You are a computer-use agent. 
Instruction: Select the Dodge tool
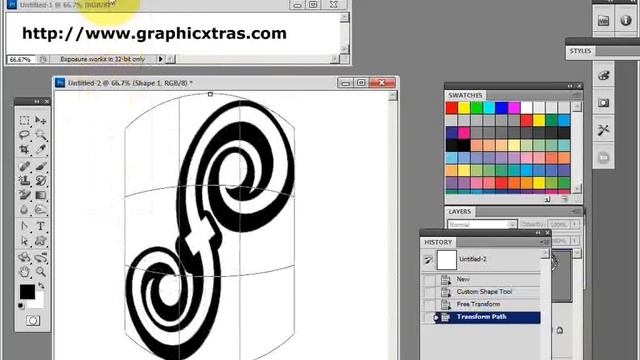tap(40, 209)
